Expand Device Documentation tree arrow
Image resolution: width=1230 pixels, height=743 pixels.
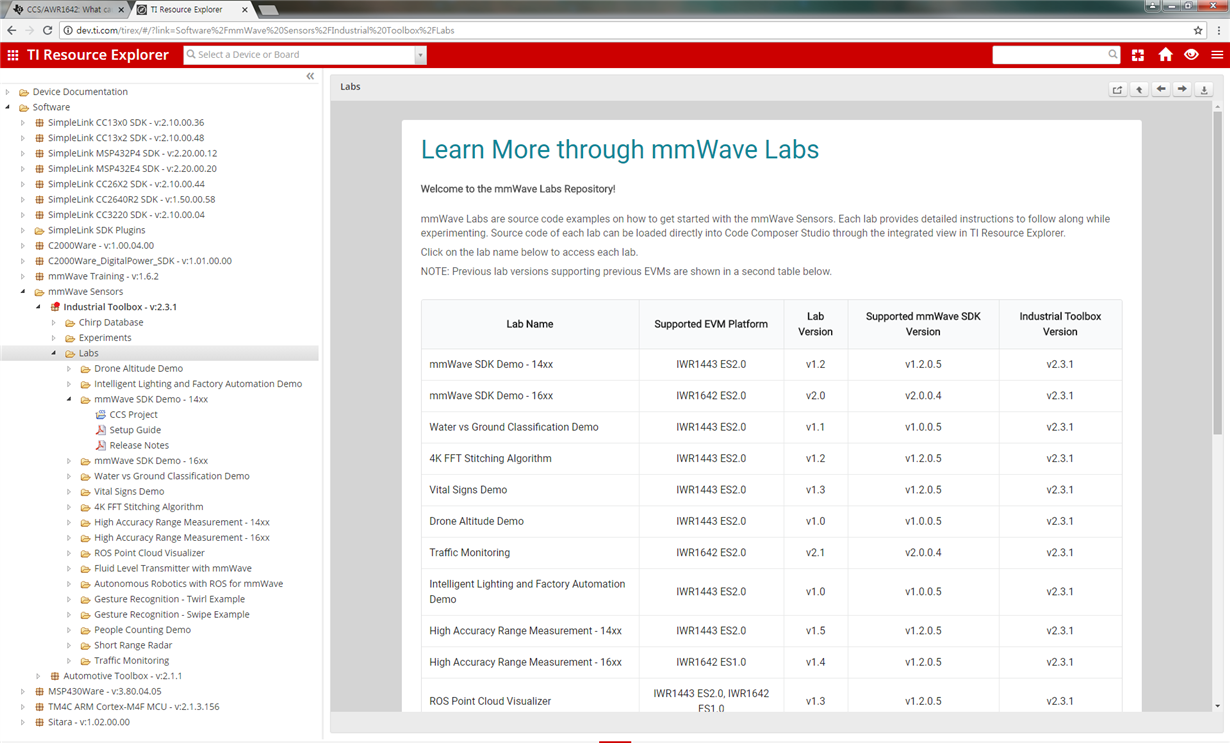click(8, 92)
